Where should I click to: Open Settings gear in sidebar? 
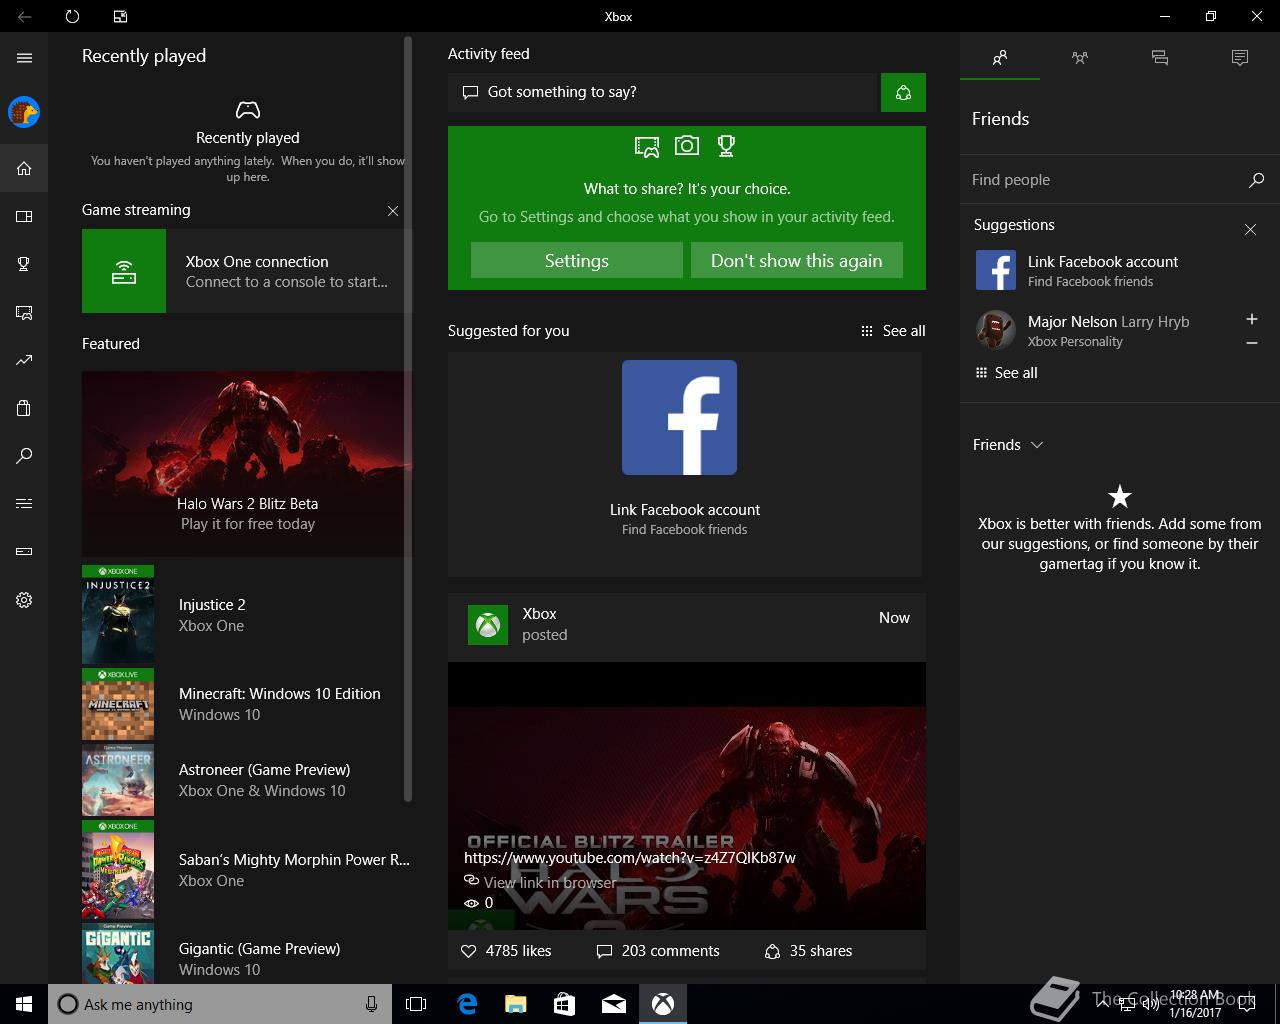24,600
